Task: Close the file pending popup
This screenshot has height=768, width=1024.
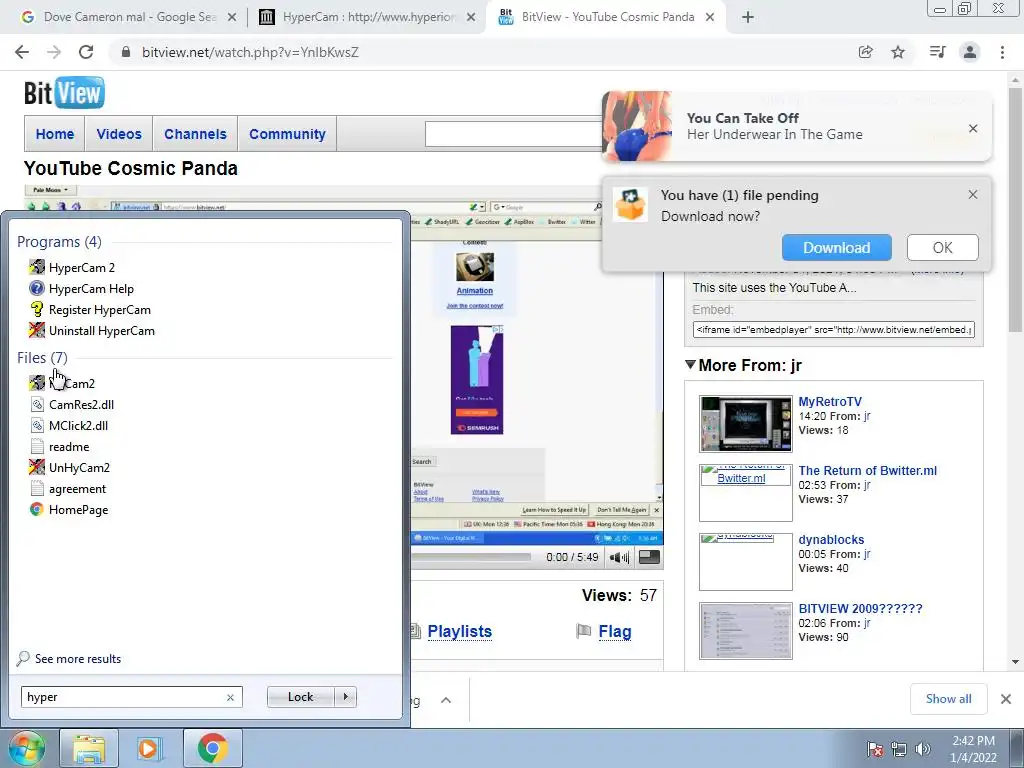Action: [x=973, y=195]
